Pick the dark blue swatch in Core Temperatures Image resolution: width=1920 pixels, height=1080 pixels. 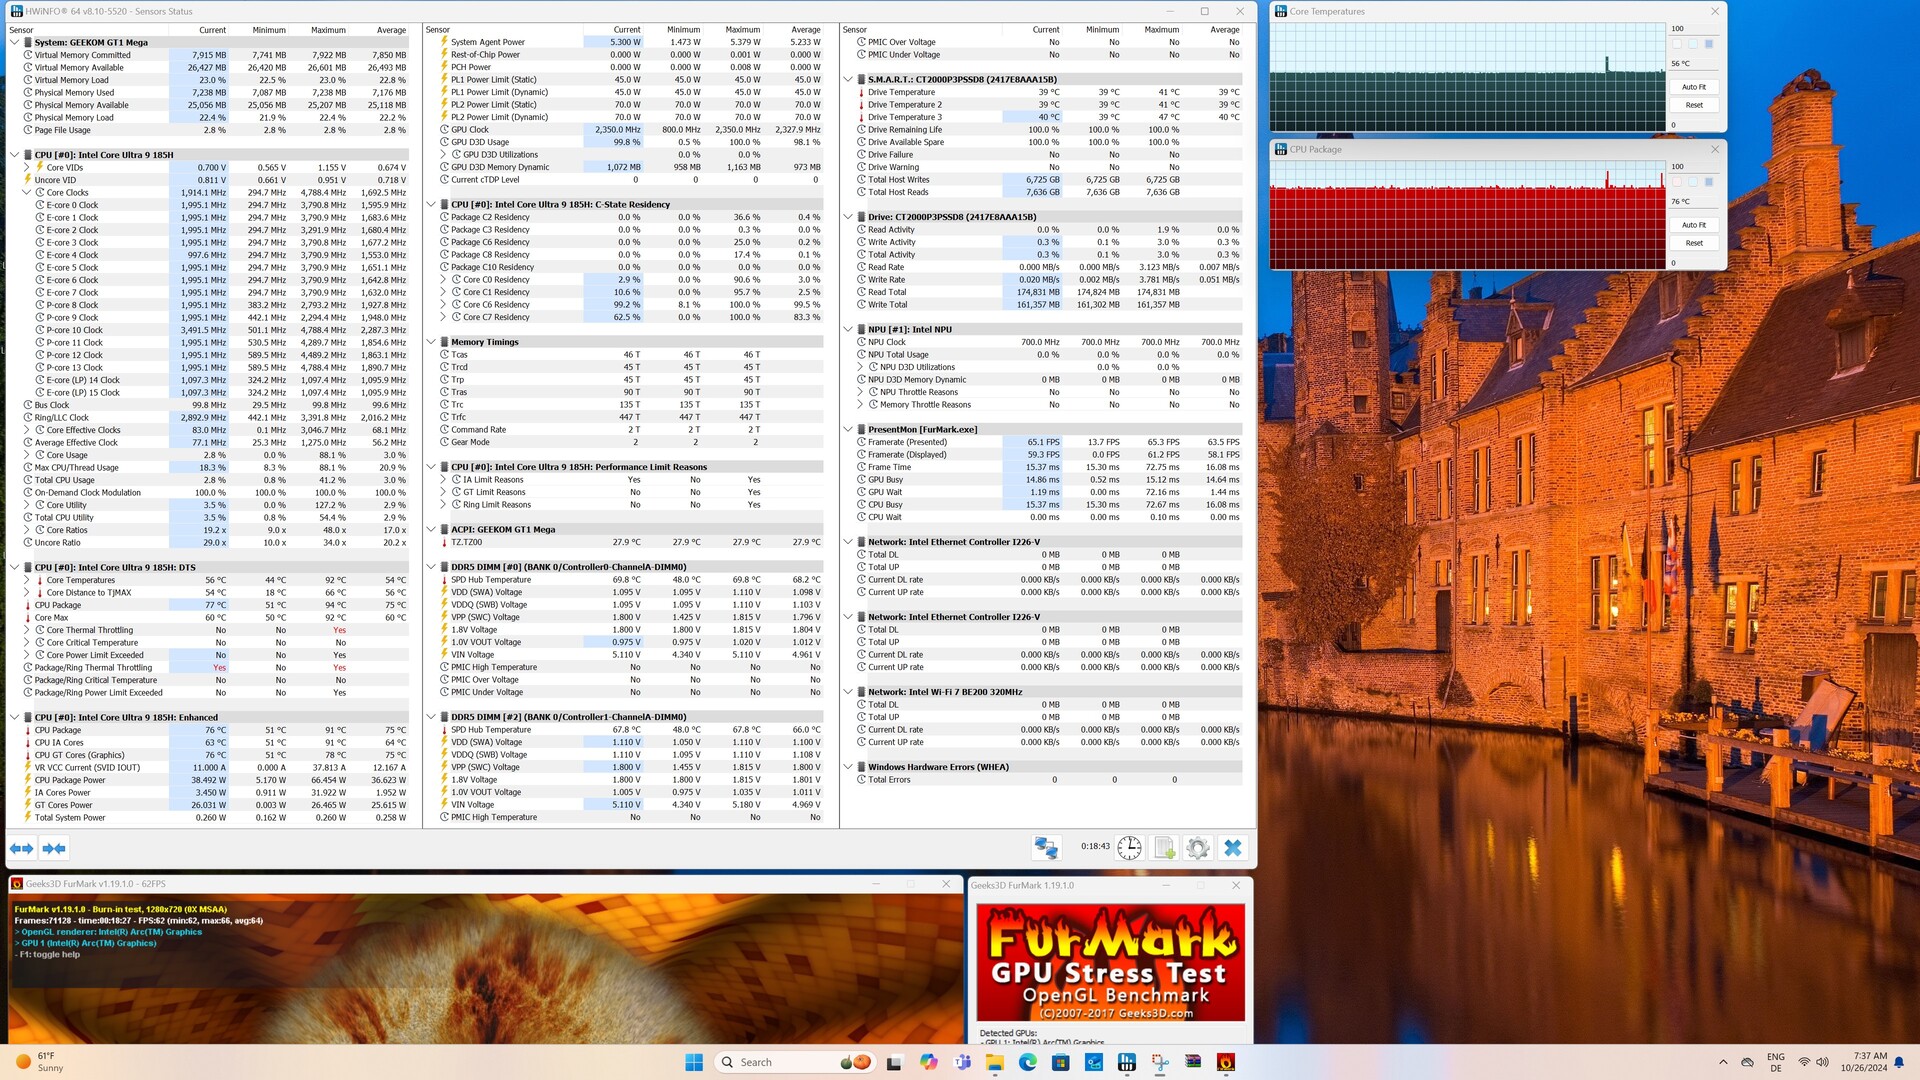click(1709, 44)
